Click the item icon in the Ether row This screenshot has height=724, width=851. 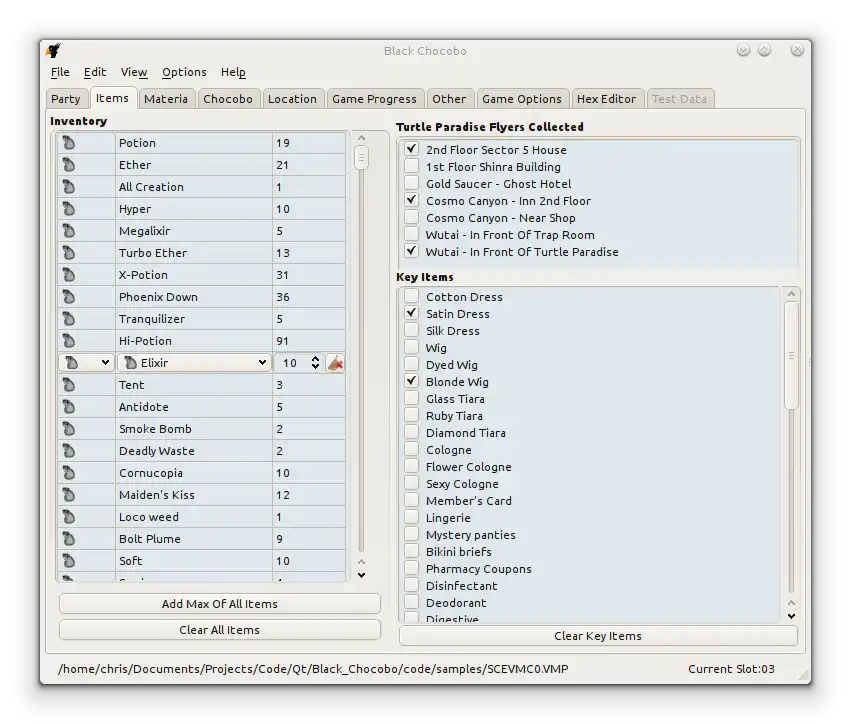[x=68, y=165]
